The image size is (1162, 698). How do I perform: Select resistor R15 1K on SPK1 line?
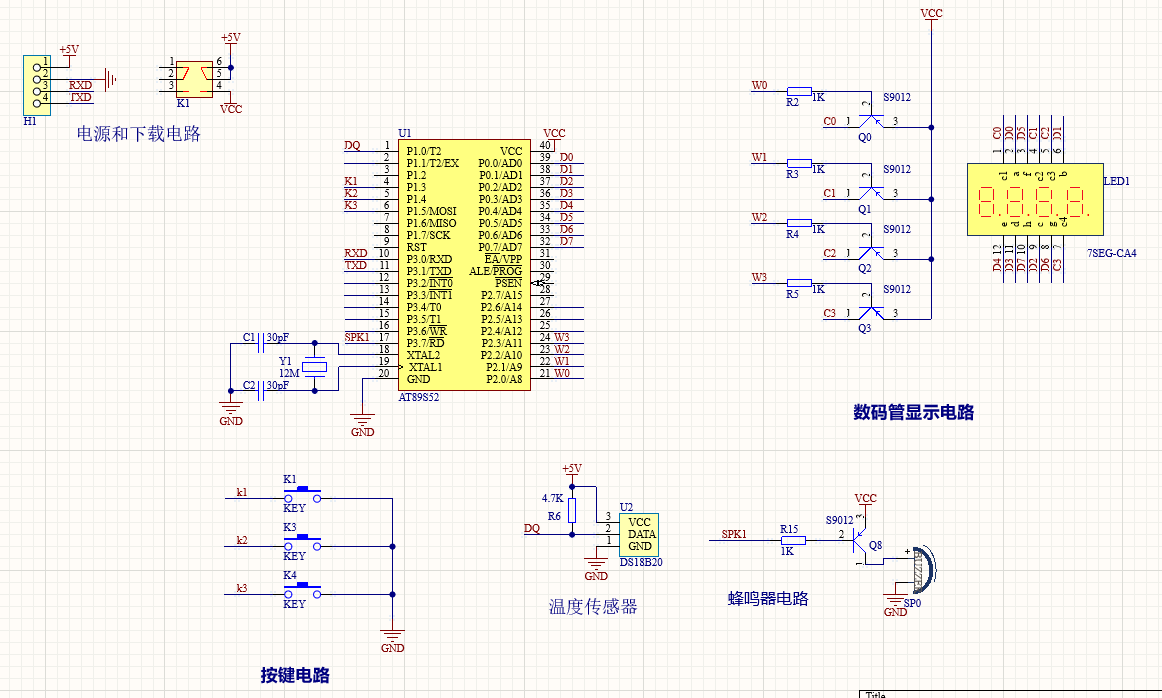[793, 541]
